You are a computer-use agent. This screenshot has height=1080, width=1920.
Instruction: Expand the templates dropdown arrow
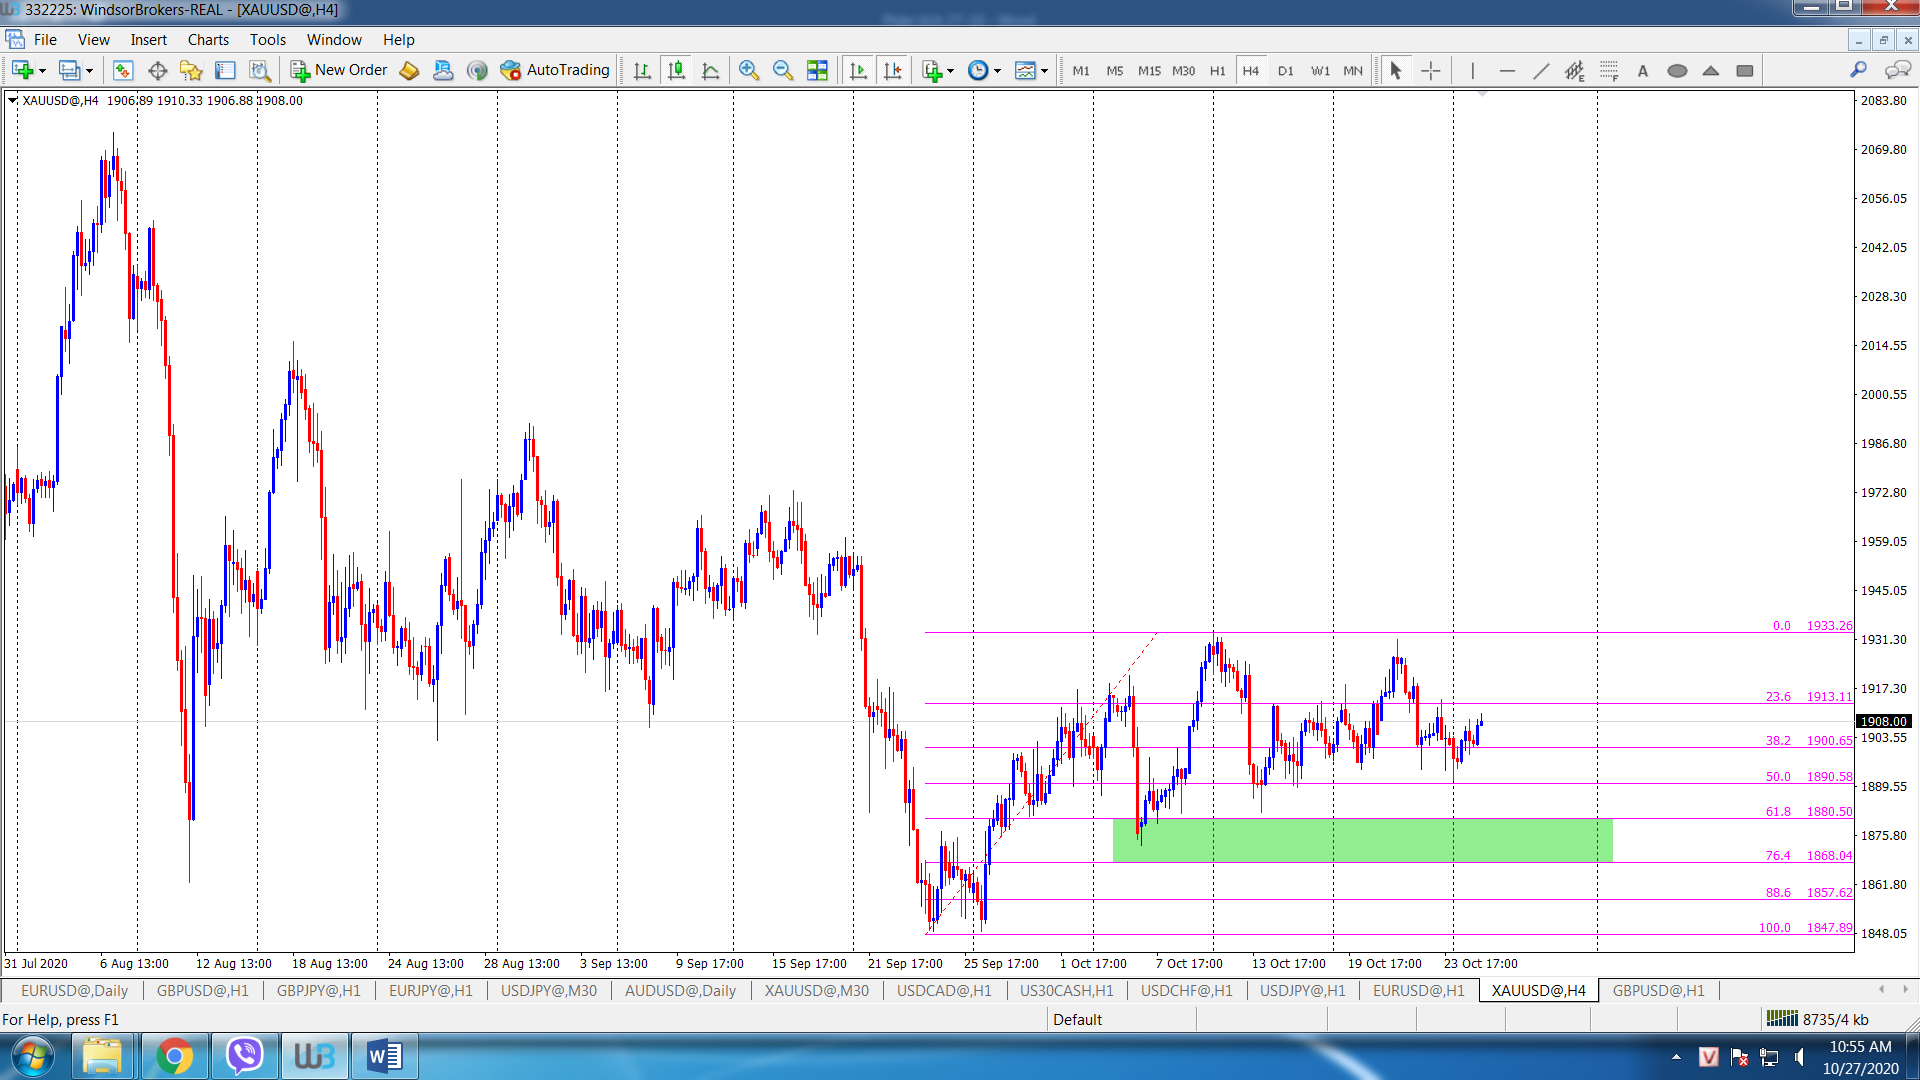click(x=1044, y=71)
